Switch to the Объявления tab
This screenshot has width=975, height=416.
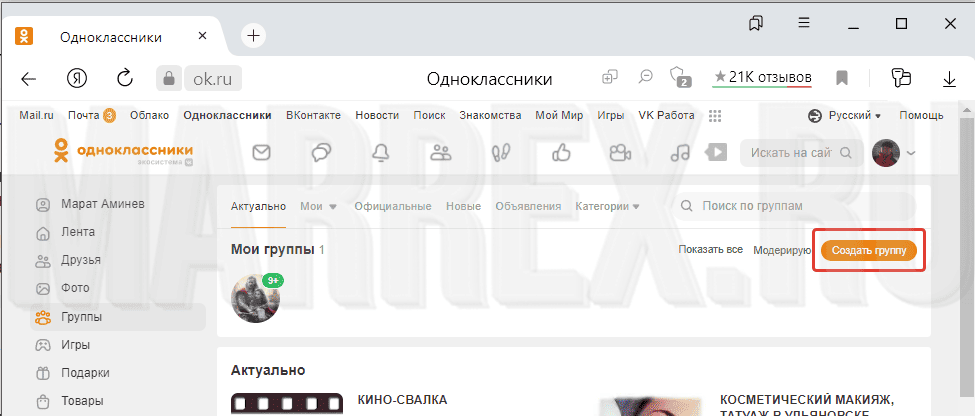point(528,206)
